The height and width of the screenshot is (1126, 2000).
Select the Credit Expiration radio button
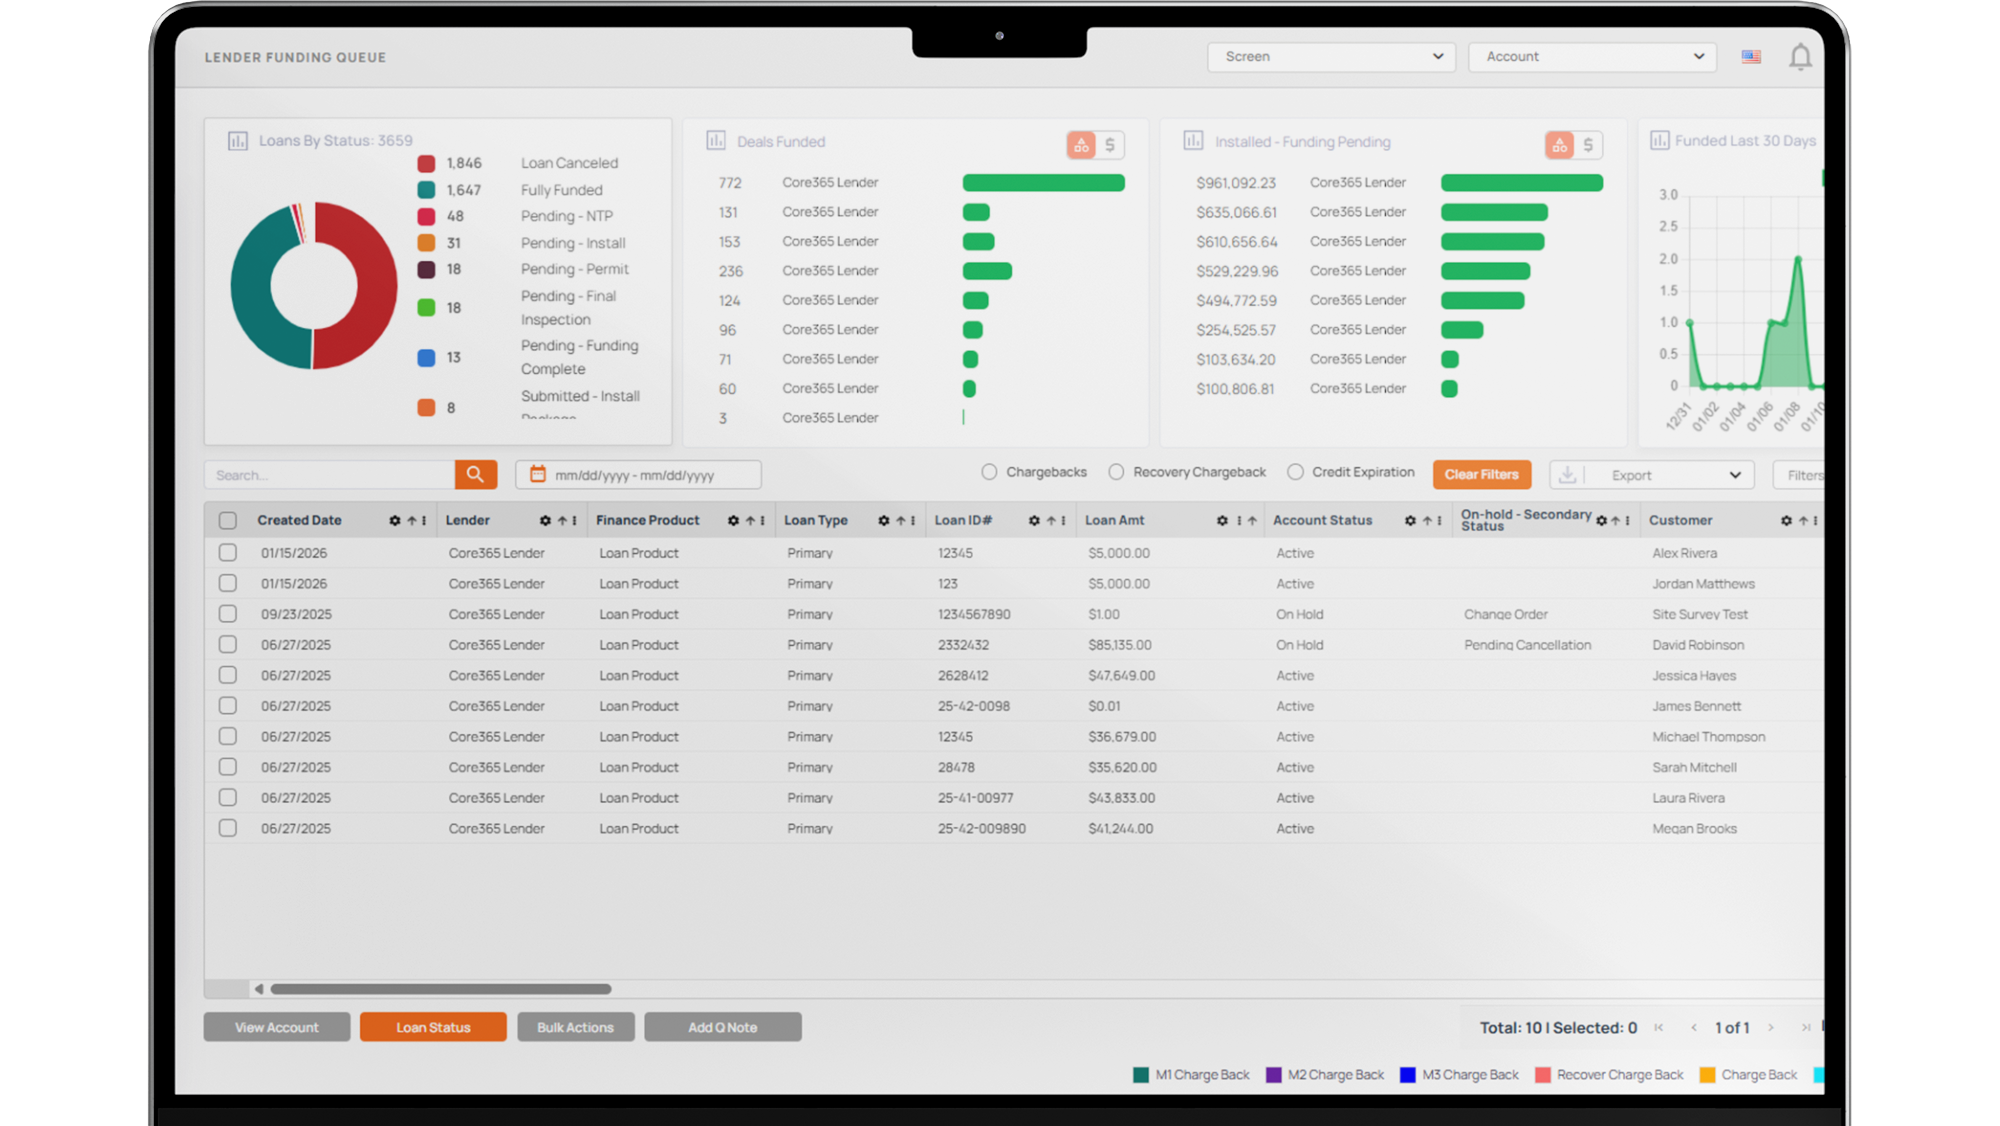pyautogui.click(x=1295, y=472)
